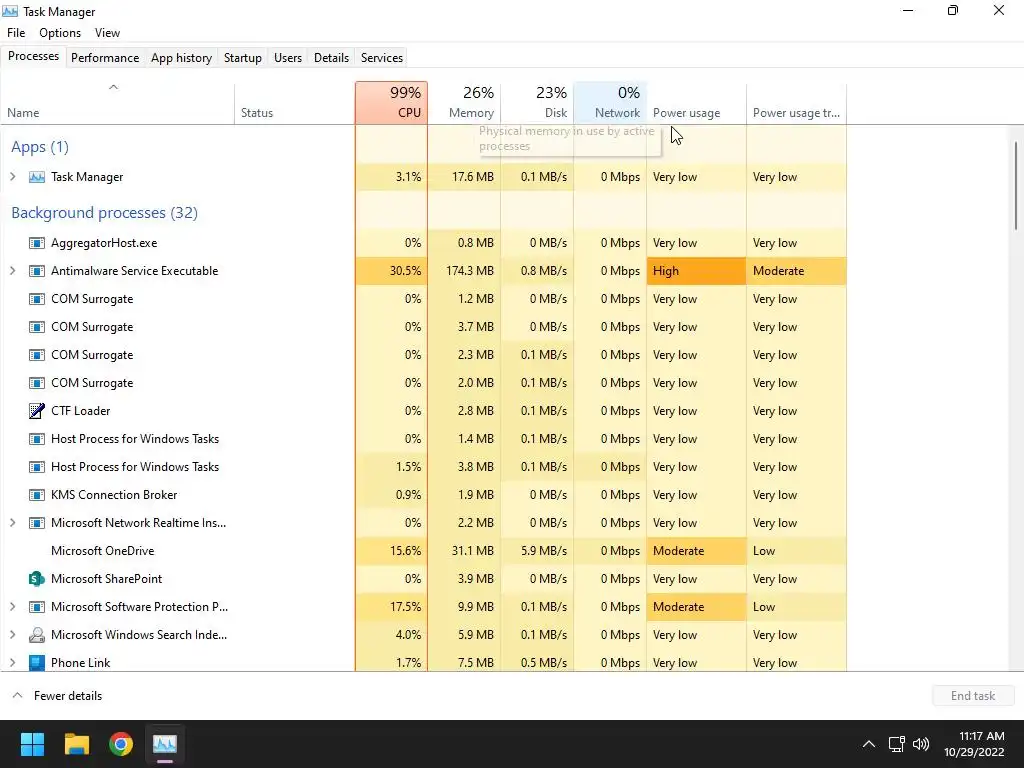Screen dimensions: 1024x768
Task: Expand Microsoft Software Protection Platform row
Action: click(x=12, y=607)
